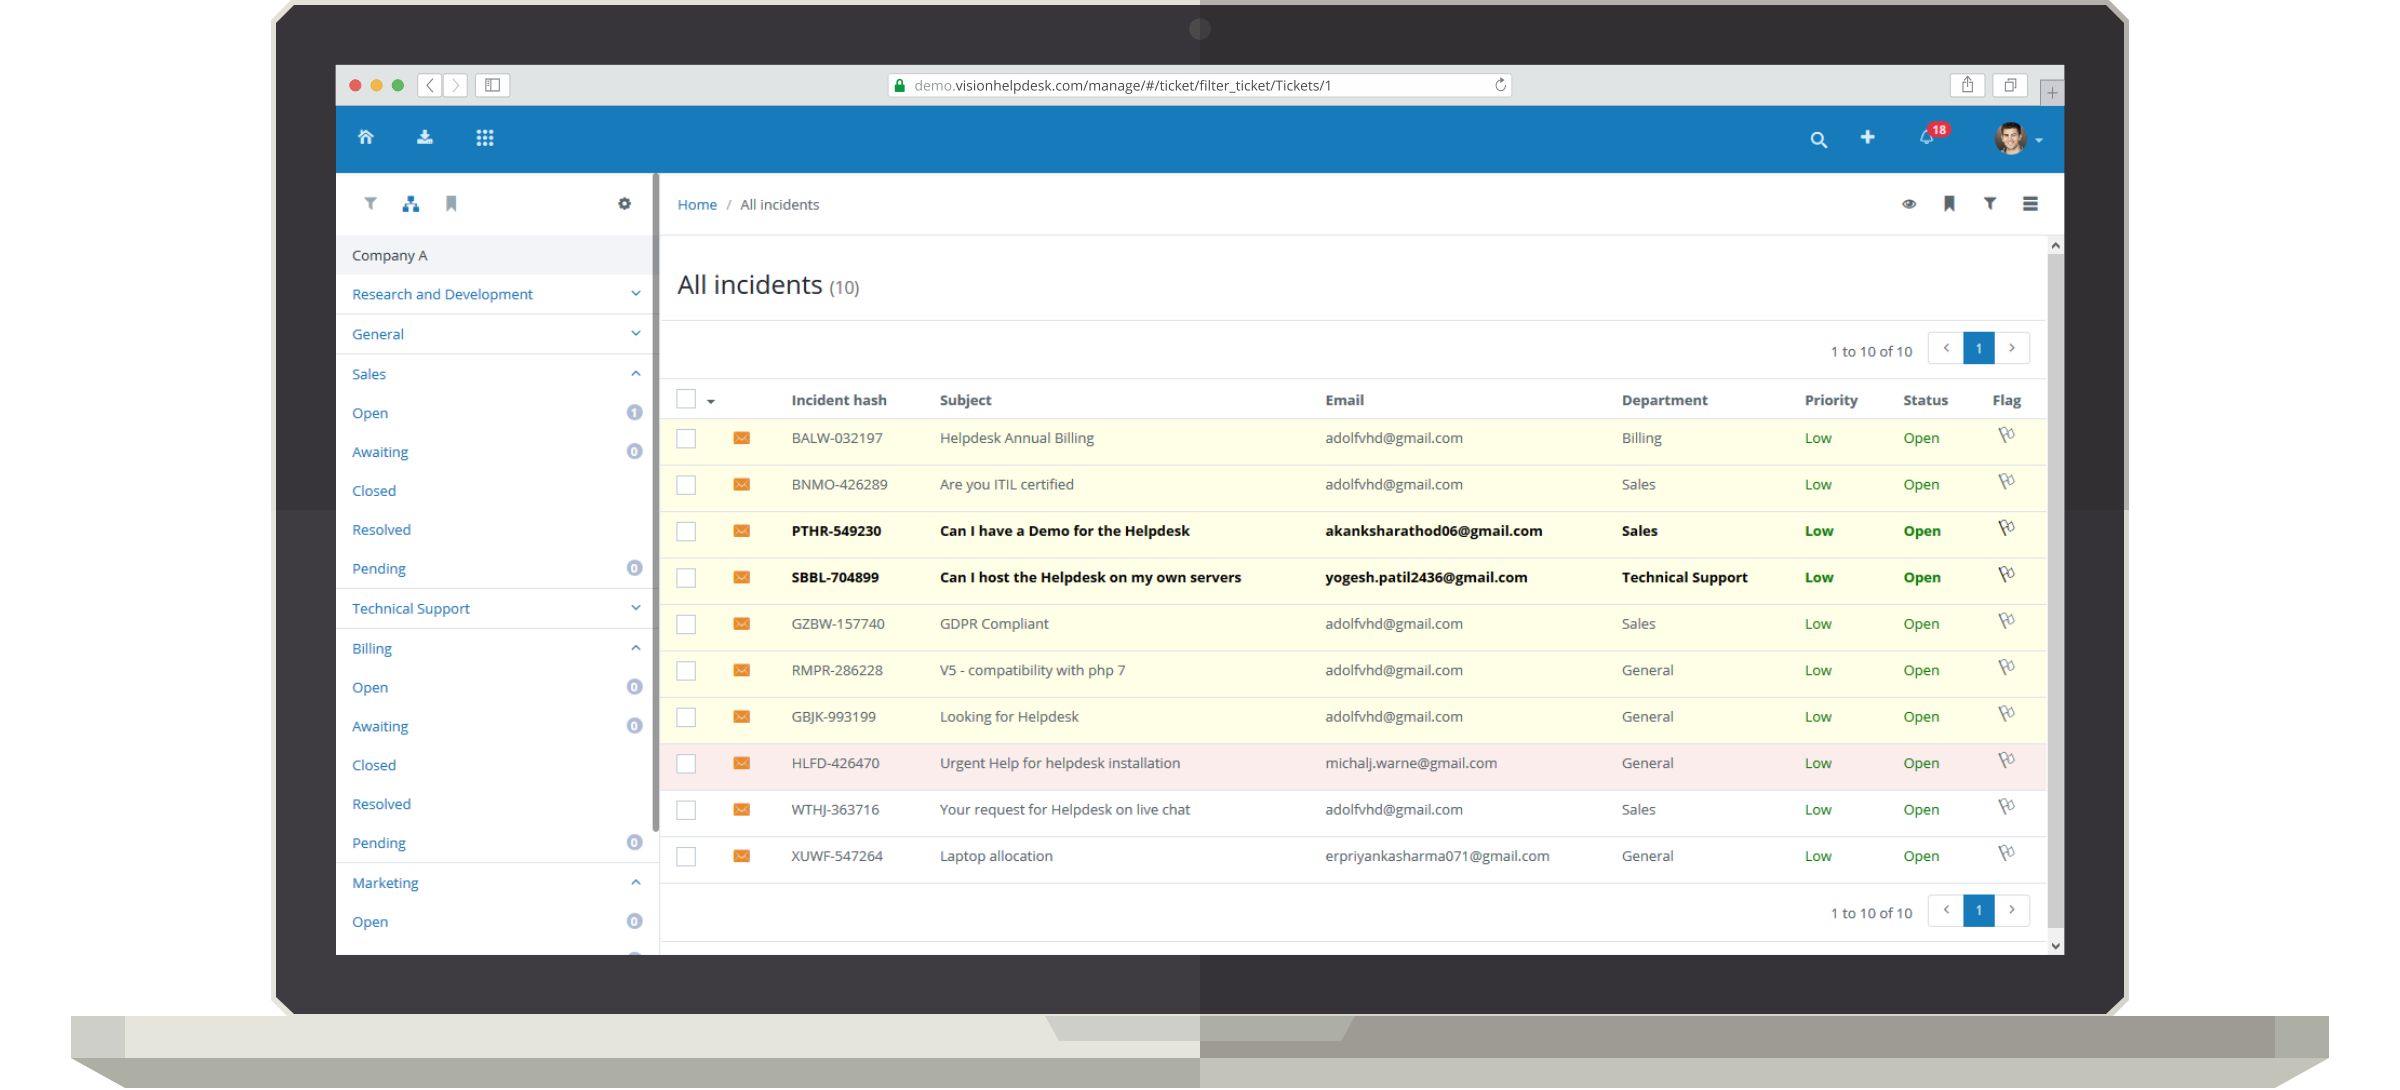Go to Home breadcrumb link

(x=697, y=205)
